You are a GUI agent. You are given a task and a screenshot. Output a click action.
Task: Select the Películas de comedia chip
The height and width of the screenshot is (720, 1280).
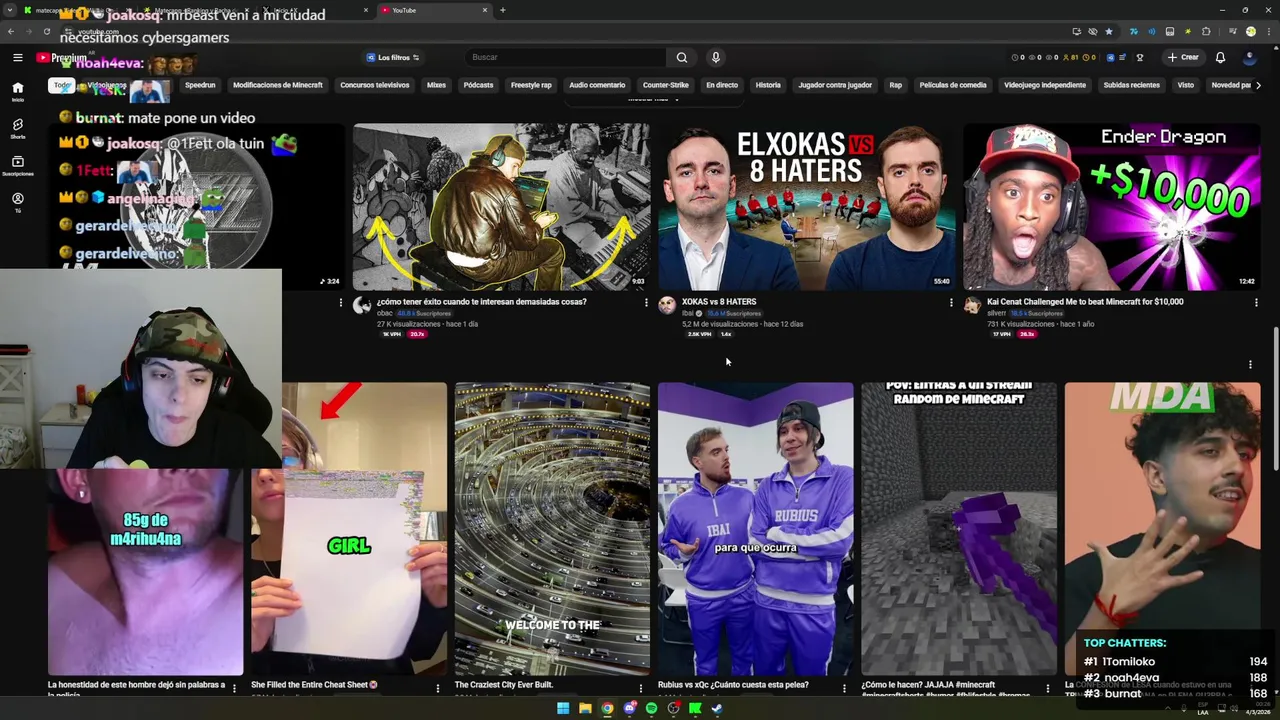point(953,85)
